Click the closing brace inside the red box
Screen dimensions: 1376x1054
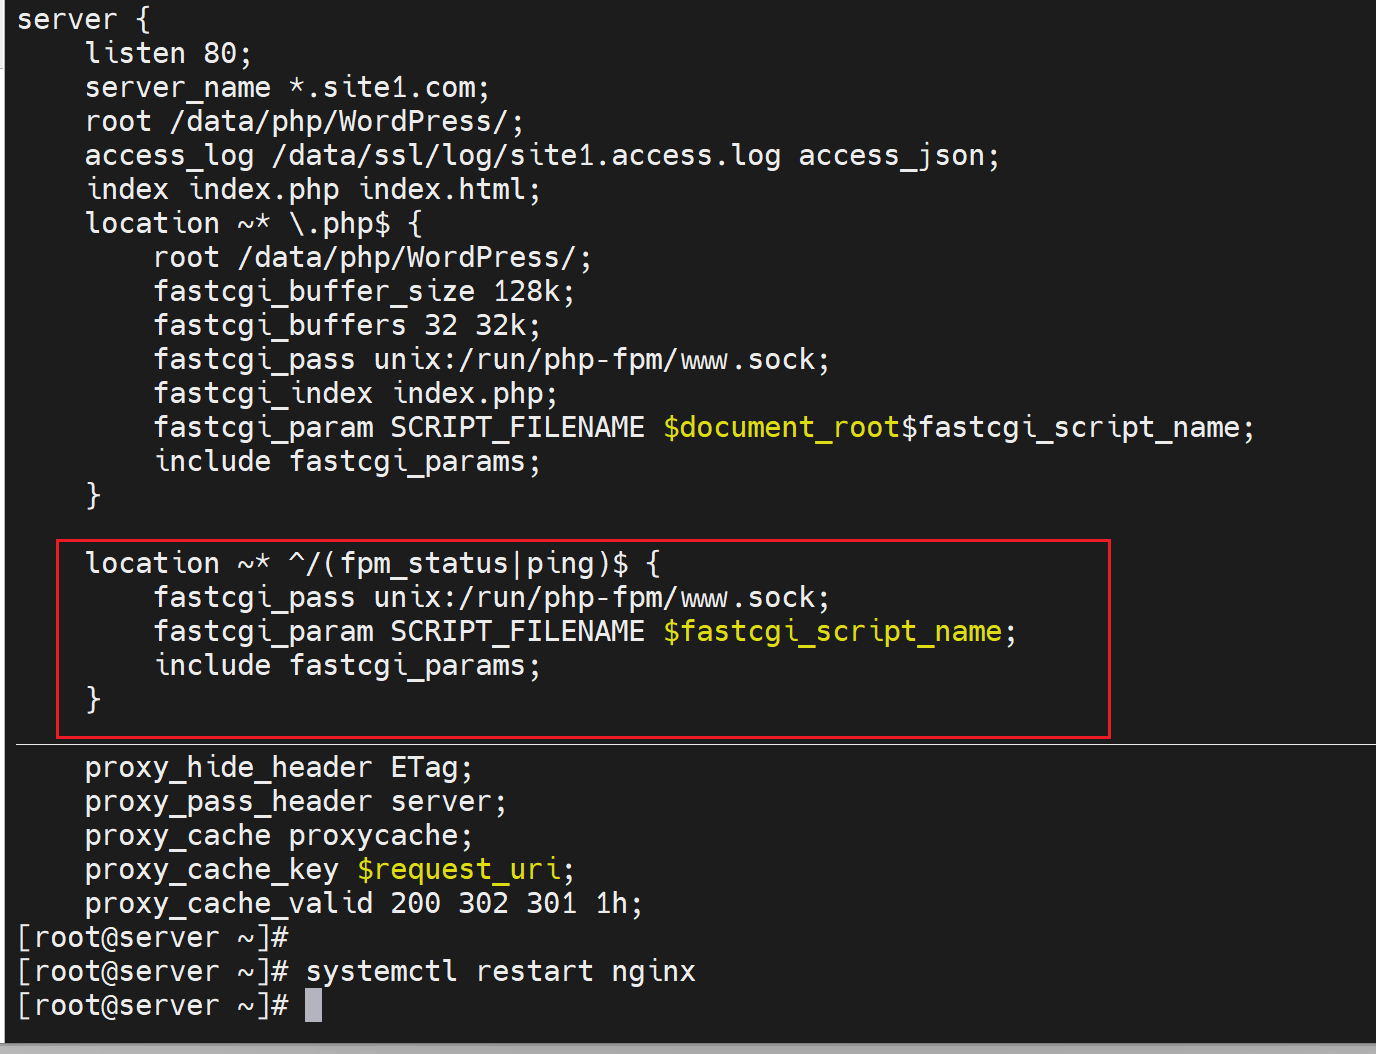(93, 699)
